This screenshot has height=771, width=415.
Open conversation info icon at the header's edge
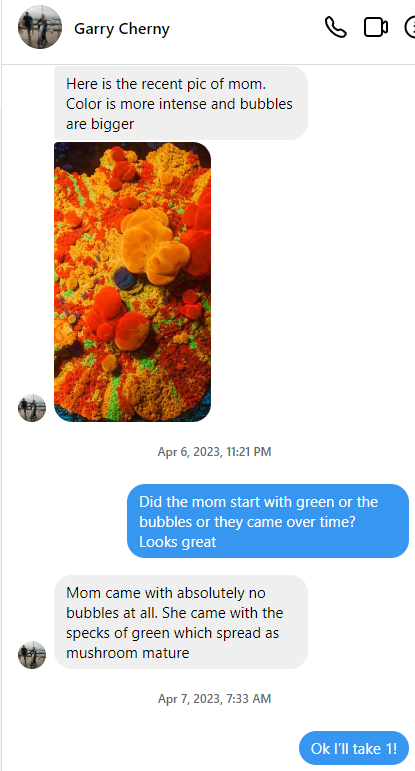point(410,27)
